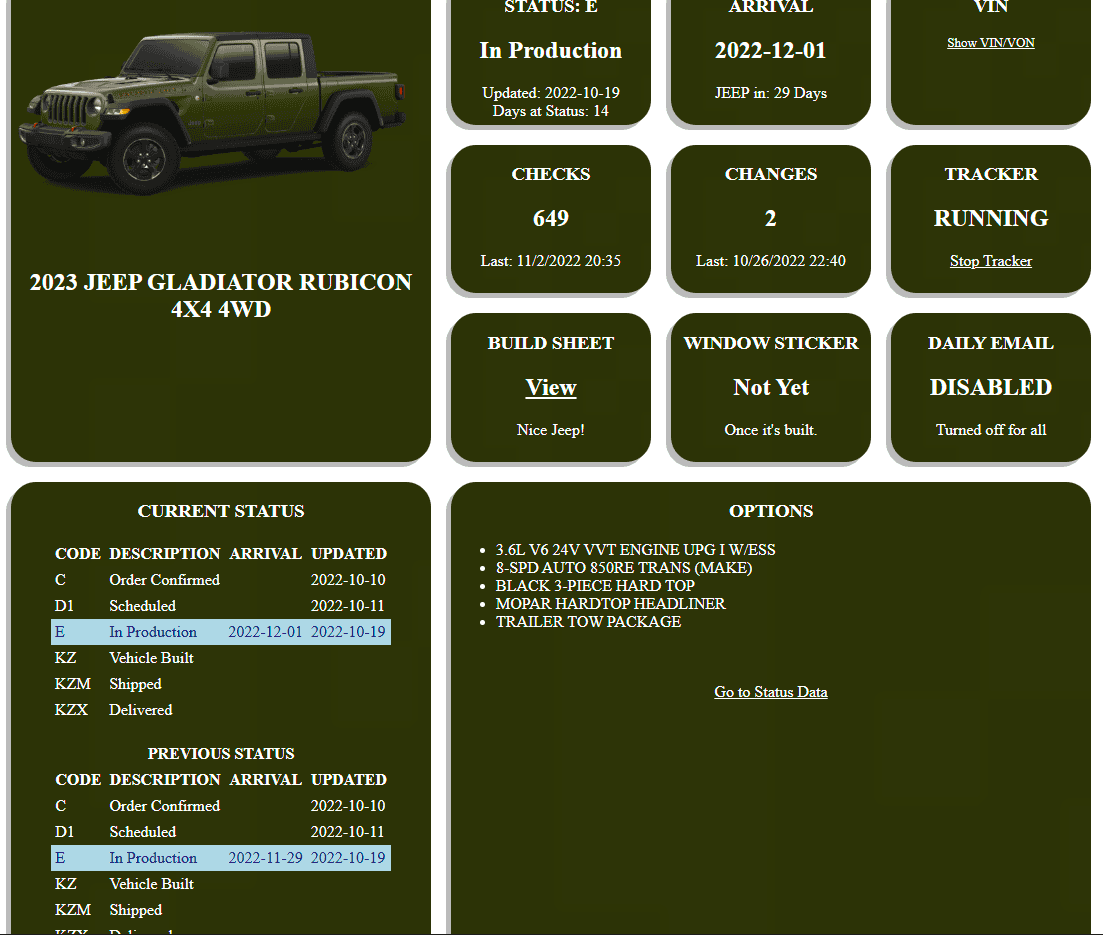This screenshot has height=935, width=1103.
Task: Click the CHANGES card heading
Action: (x=770, y=174)
